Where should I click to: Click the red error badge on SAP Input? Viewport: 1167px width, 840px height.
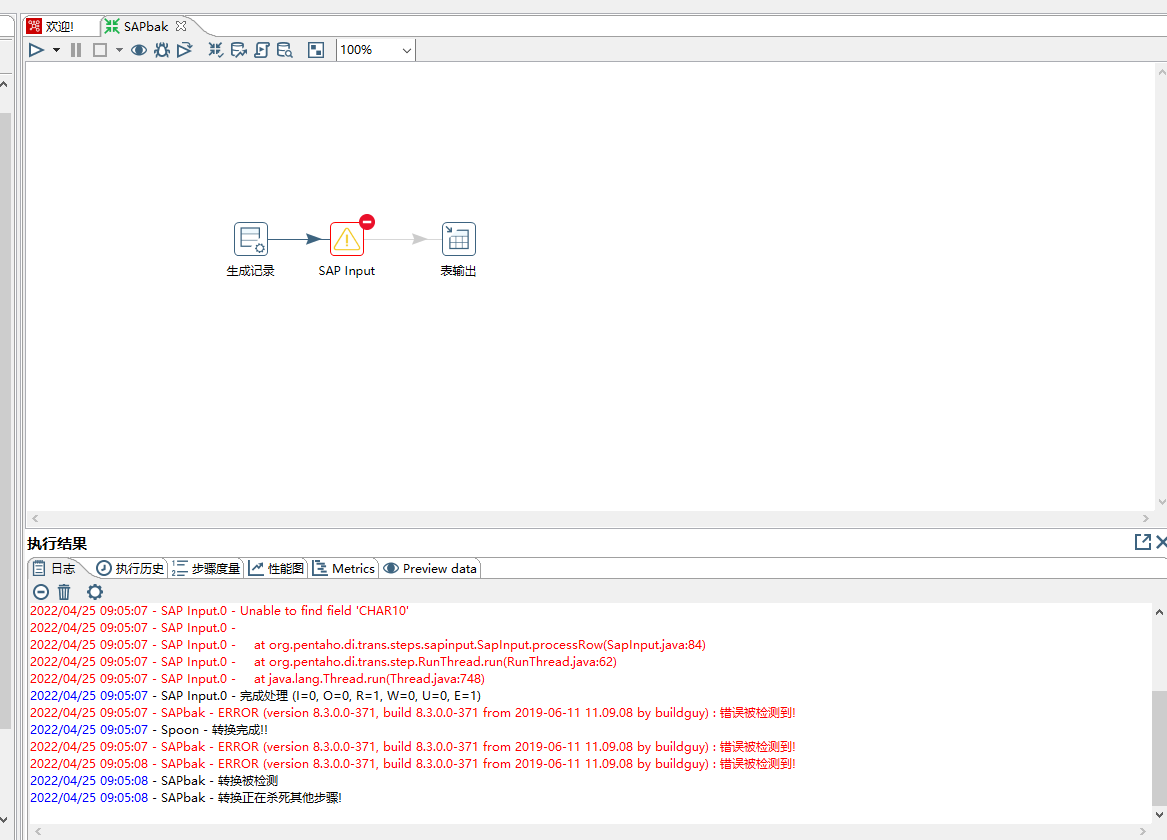click(367, 222)
